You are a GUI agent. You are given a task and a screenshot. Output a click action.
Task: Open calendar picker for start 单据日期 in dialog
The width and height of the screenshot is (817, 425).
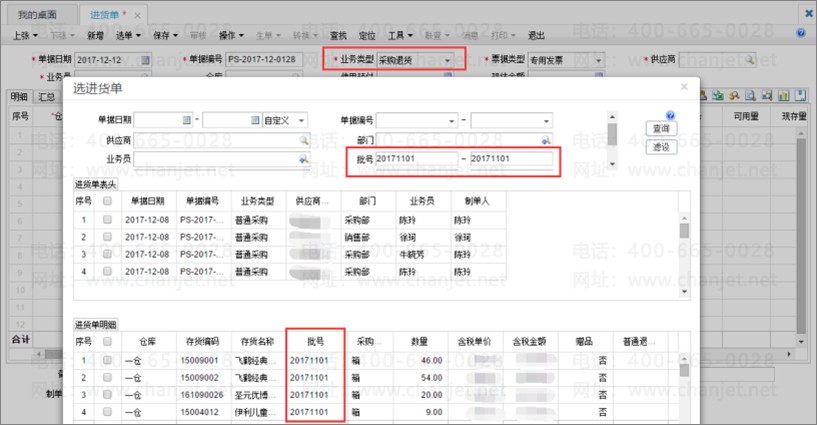click(x=186, y=120)
